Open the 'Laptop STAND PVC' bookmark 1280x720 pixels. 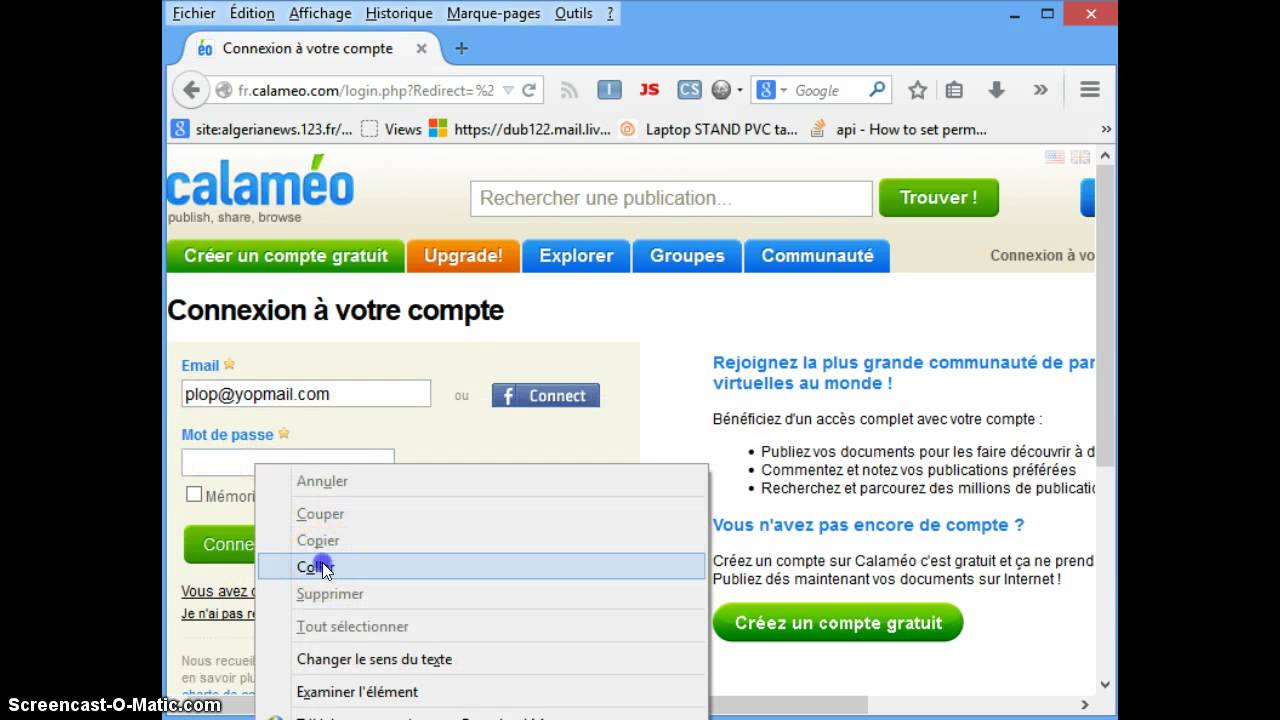708,129
